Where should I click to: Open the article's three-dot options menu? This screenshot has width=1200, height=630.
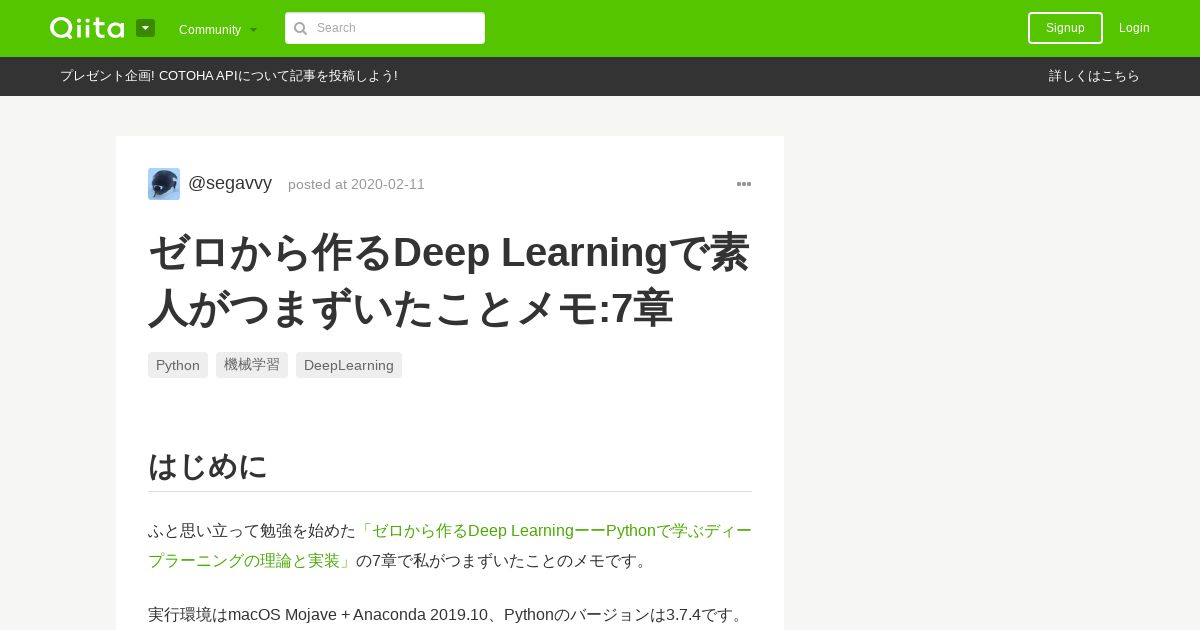744,184
